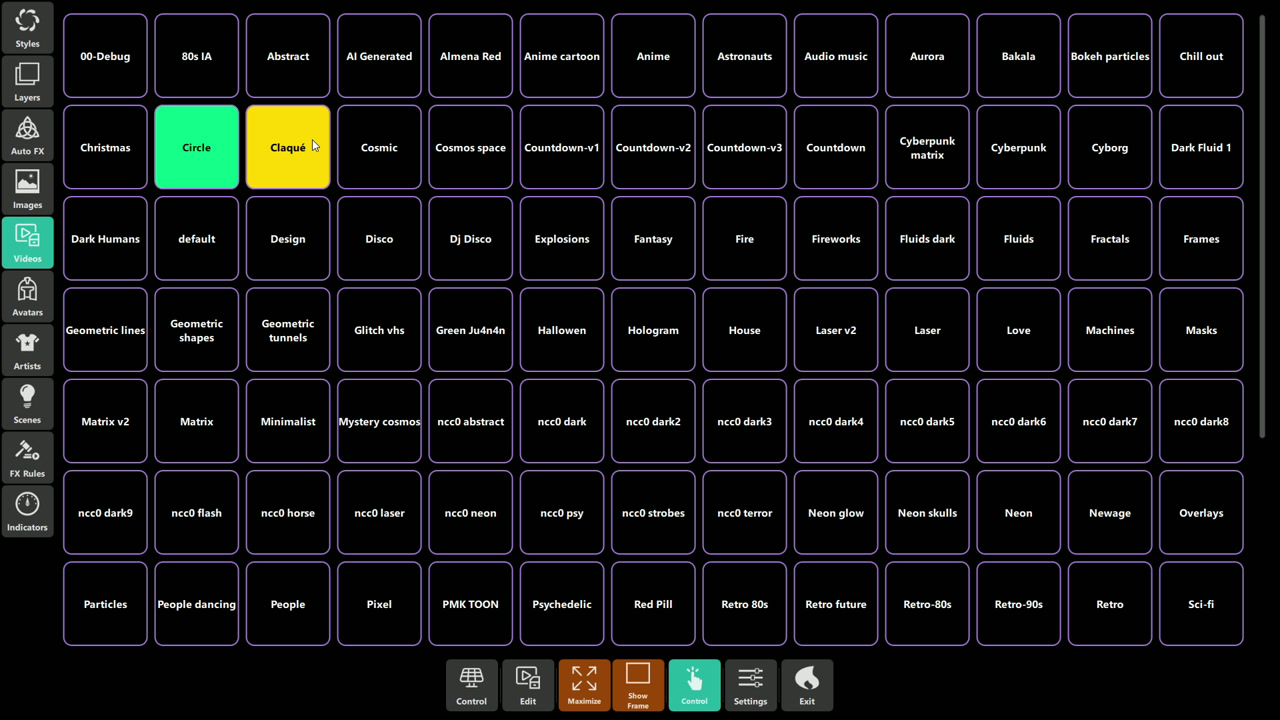
Task: Open the Artists section
Action: (x=27, y=349)
